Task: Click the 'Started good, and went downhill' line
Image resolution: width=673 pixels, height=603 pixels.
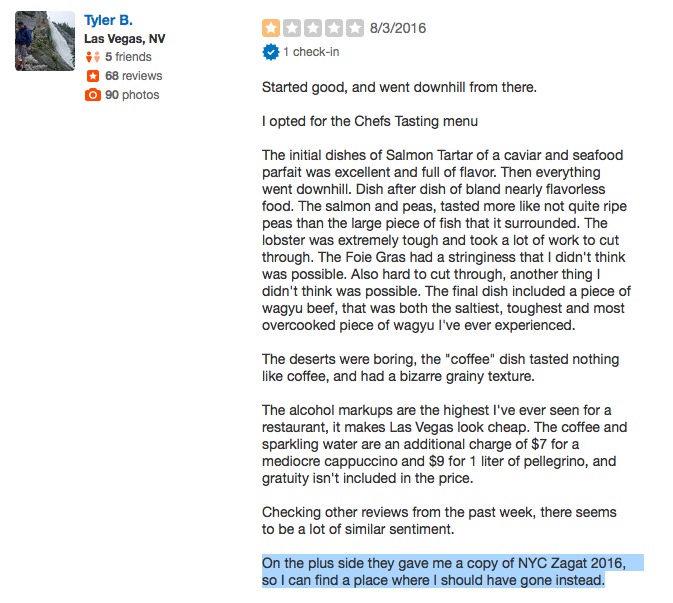Action: 399,87
